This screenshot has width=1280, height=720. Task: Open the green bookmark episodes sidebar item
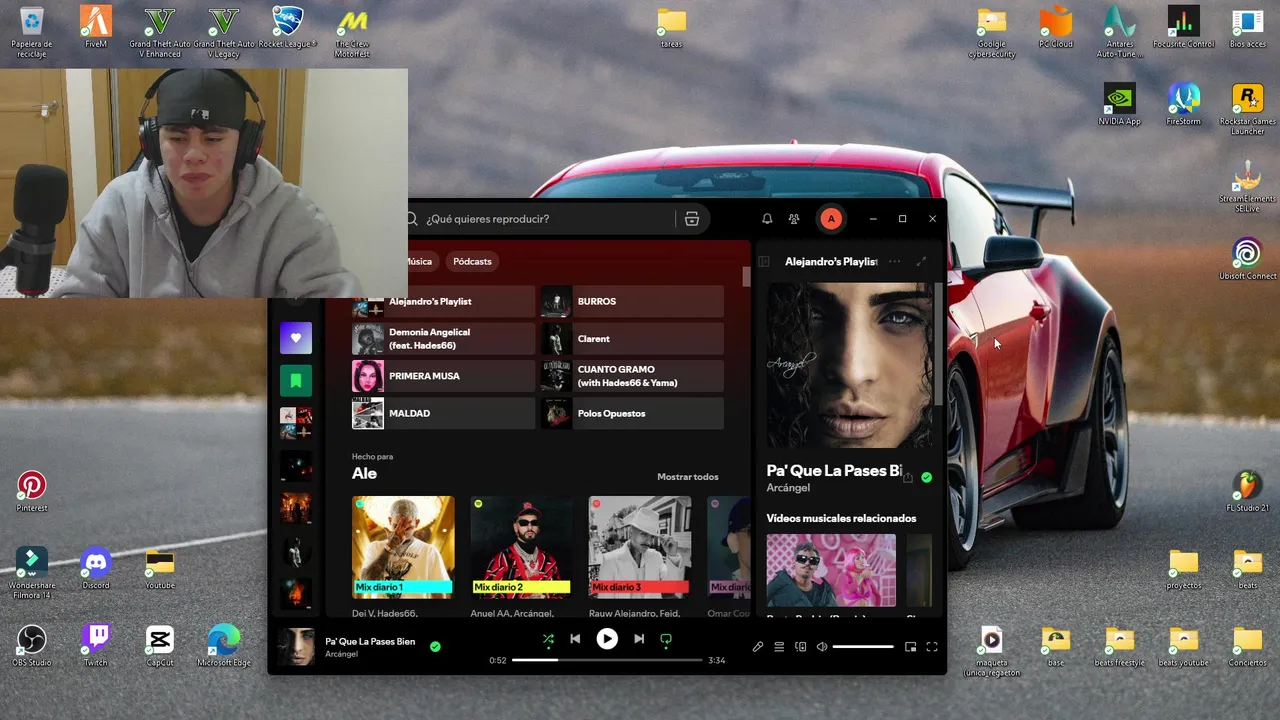296,381
